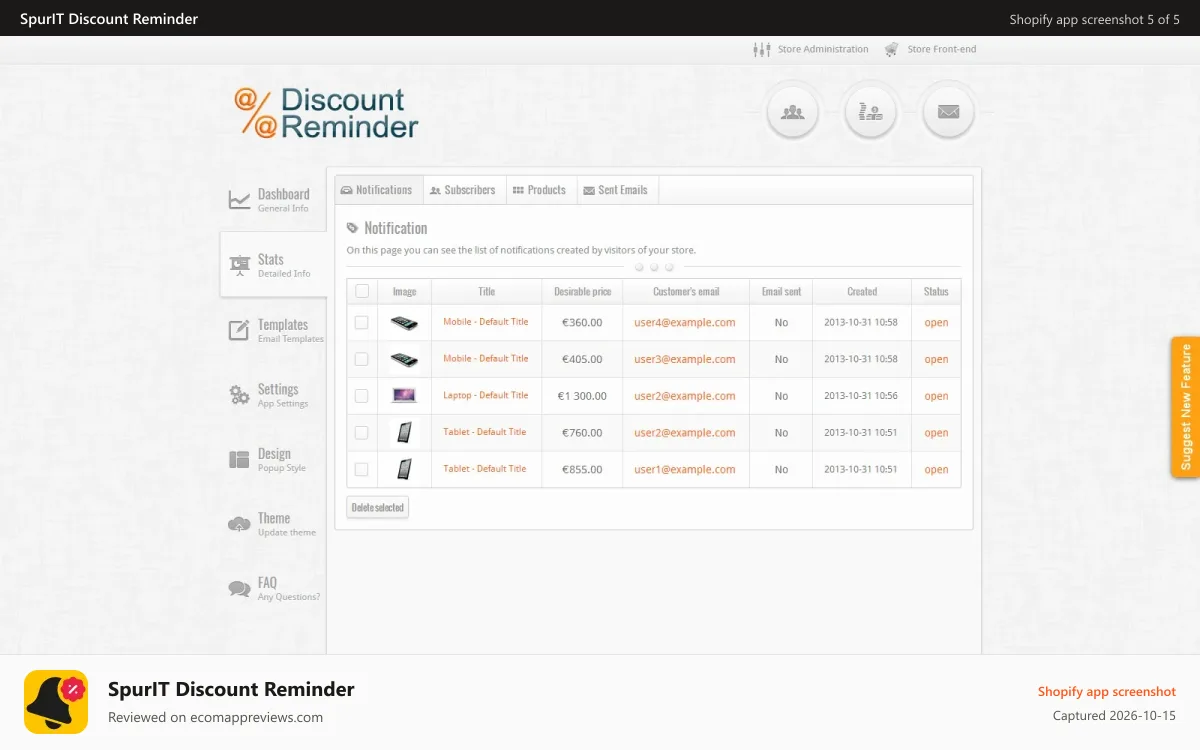
Task: Open Mobile - Default Title for €405.00
Action: pos(486,358)
